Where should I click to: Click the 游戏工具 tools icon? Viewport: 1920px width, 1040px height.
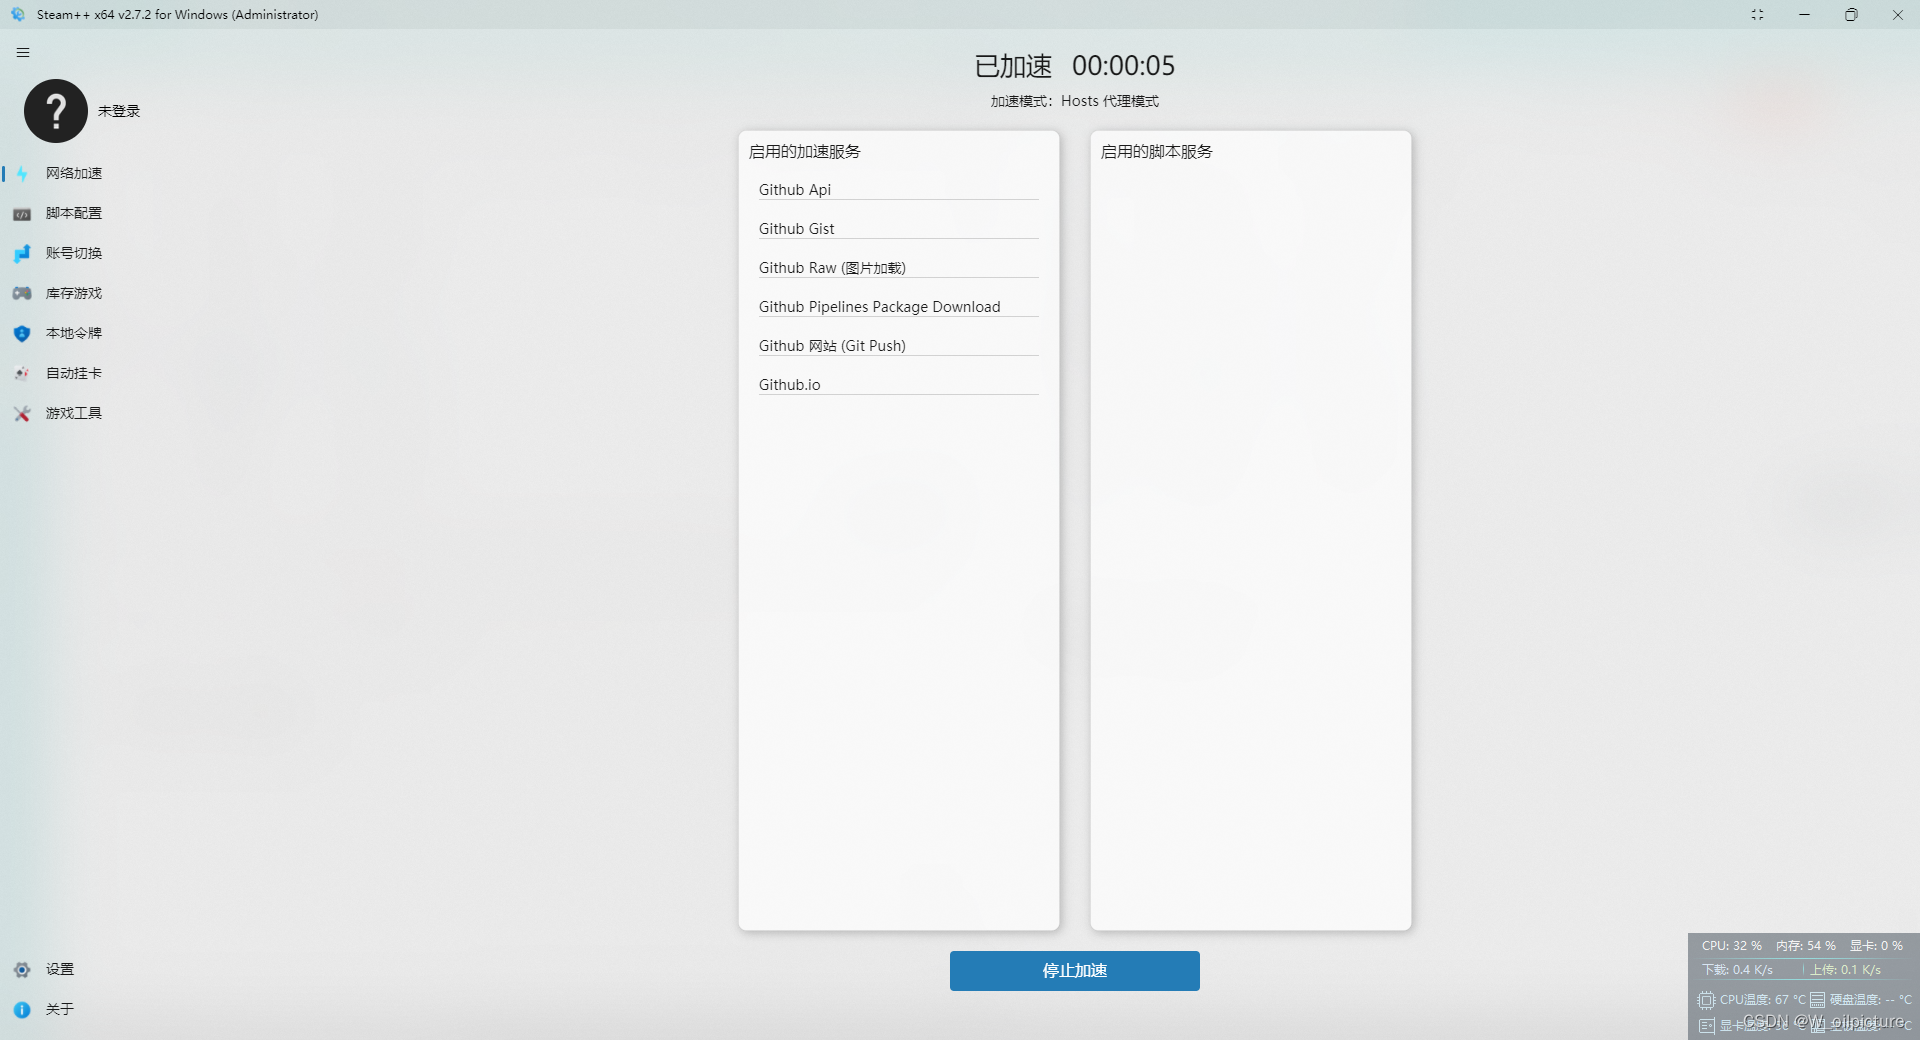(22, 413)
